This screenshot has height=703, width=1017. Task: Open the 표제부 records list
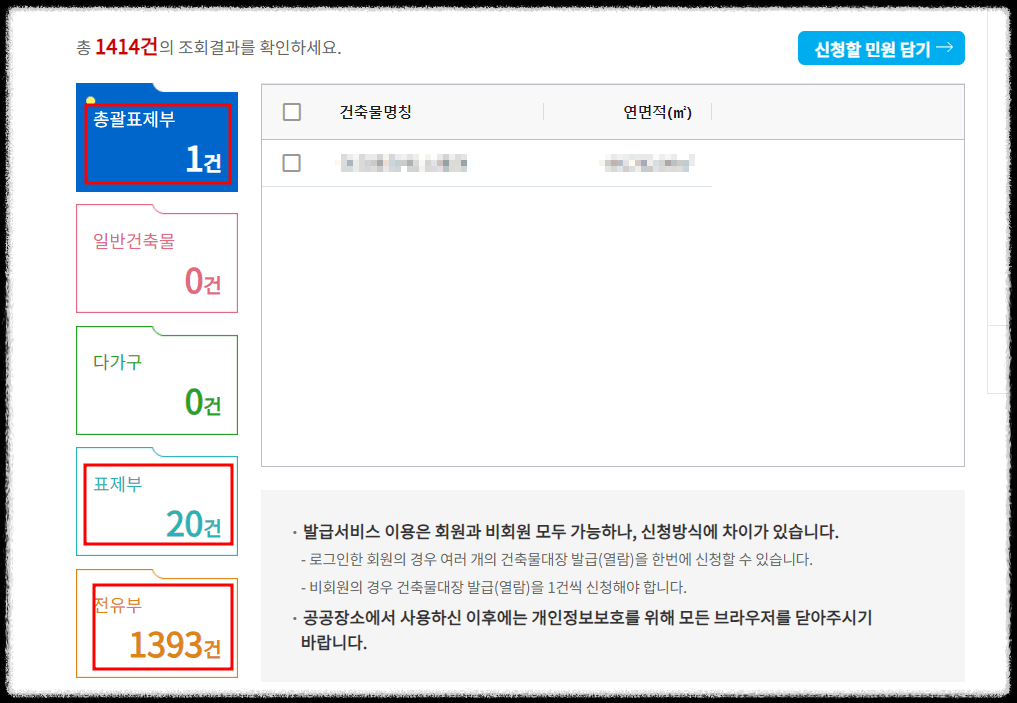tap(156, 503)
